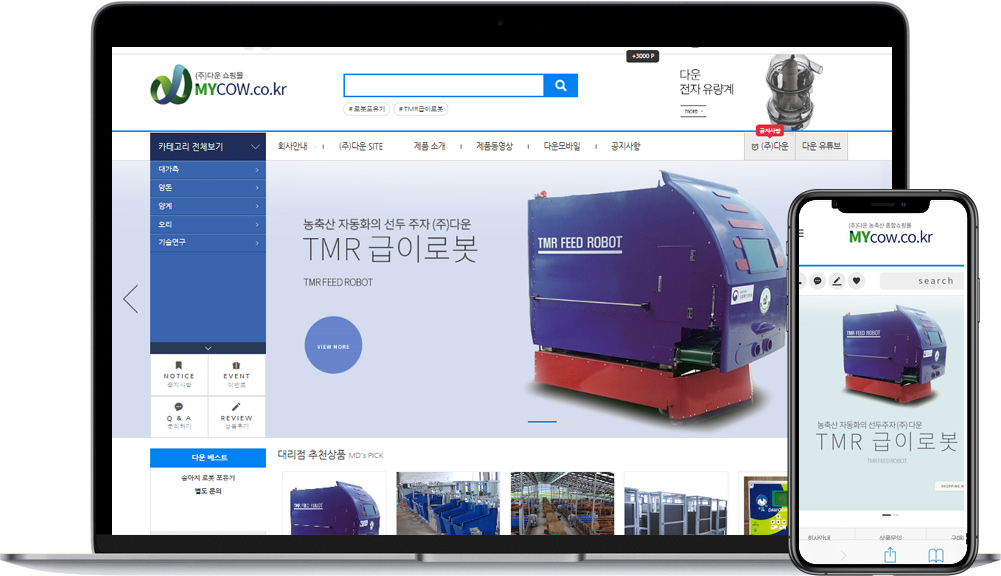Expand the 양계 category row
This screenshot has height=576, width=1001.
click(208, 206)
